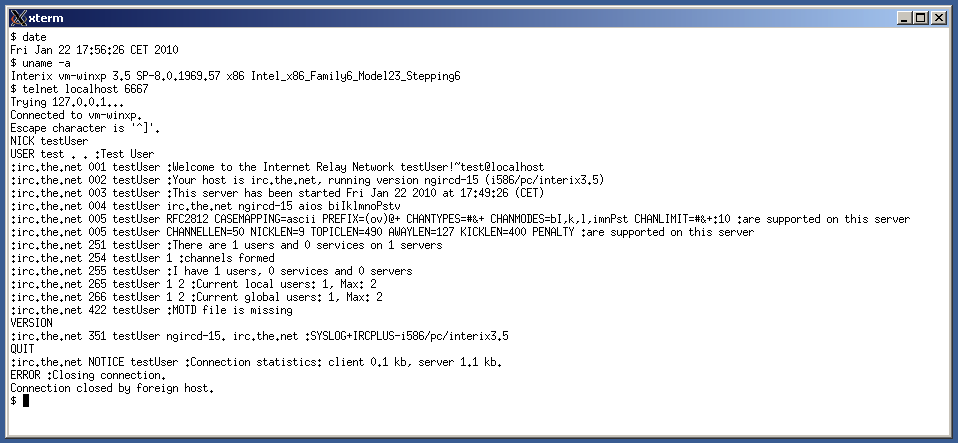This screenshot has height=443, width=958.
Task: Click the "VERSION" command line
Action: [31, 323]
